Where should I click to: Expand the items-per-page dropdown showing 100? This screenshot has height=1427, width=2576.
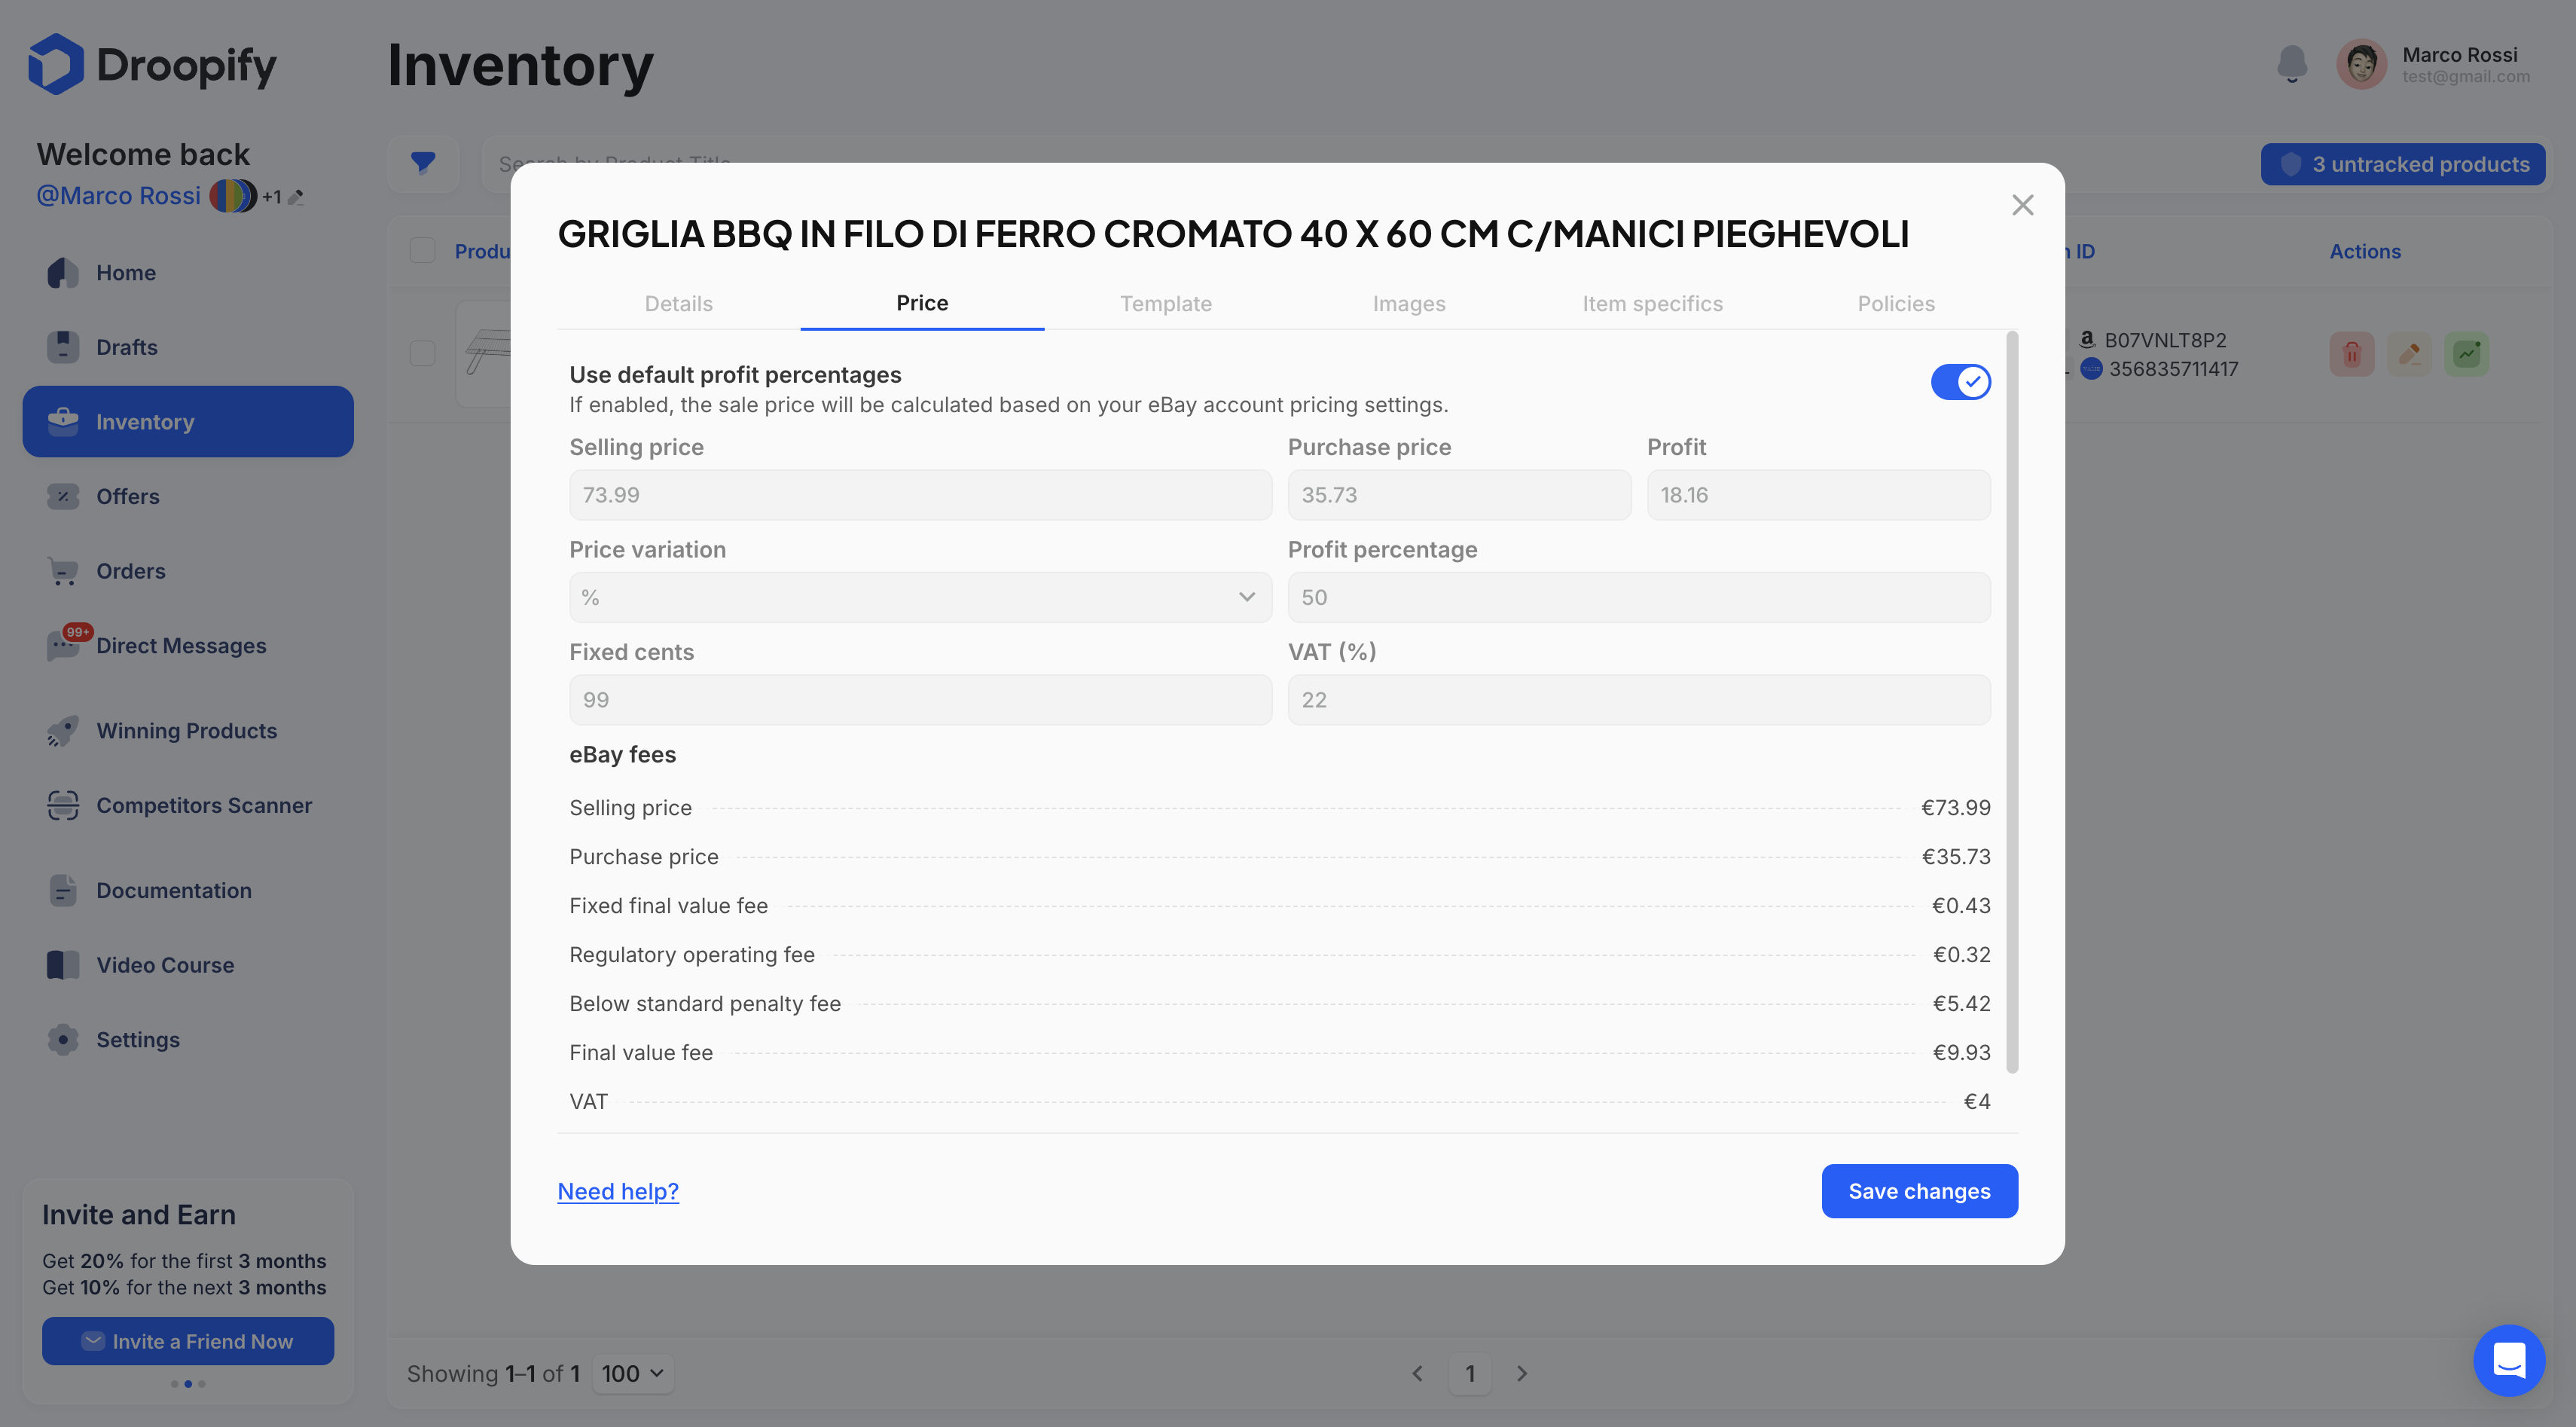632,1373
